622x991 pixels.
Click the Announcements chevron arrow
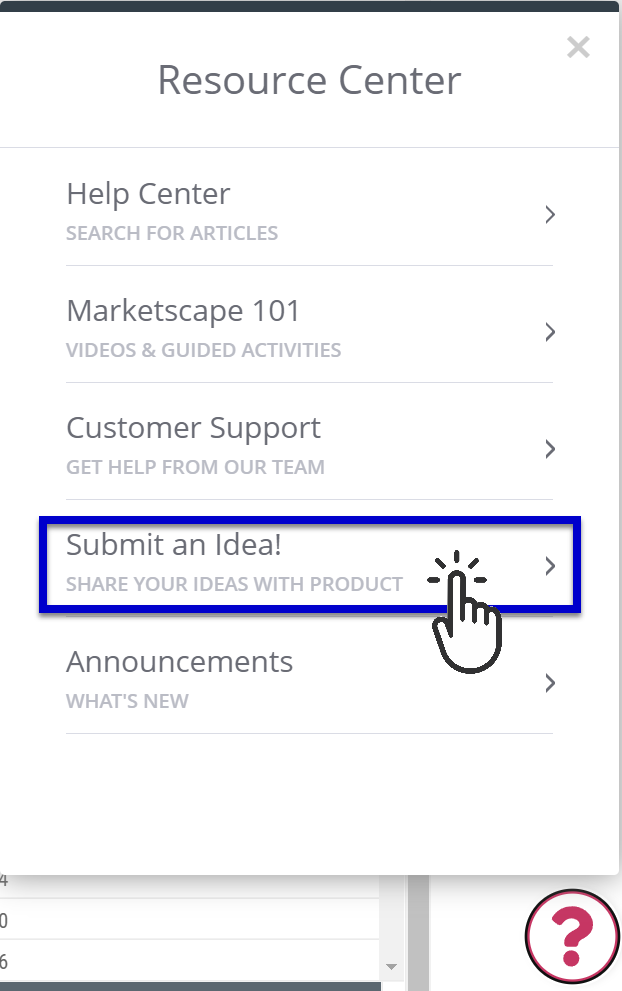pos(550,683)
